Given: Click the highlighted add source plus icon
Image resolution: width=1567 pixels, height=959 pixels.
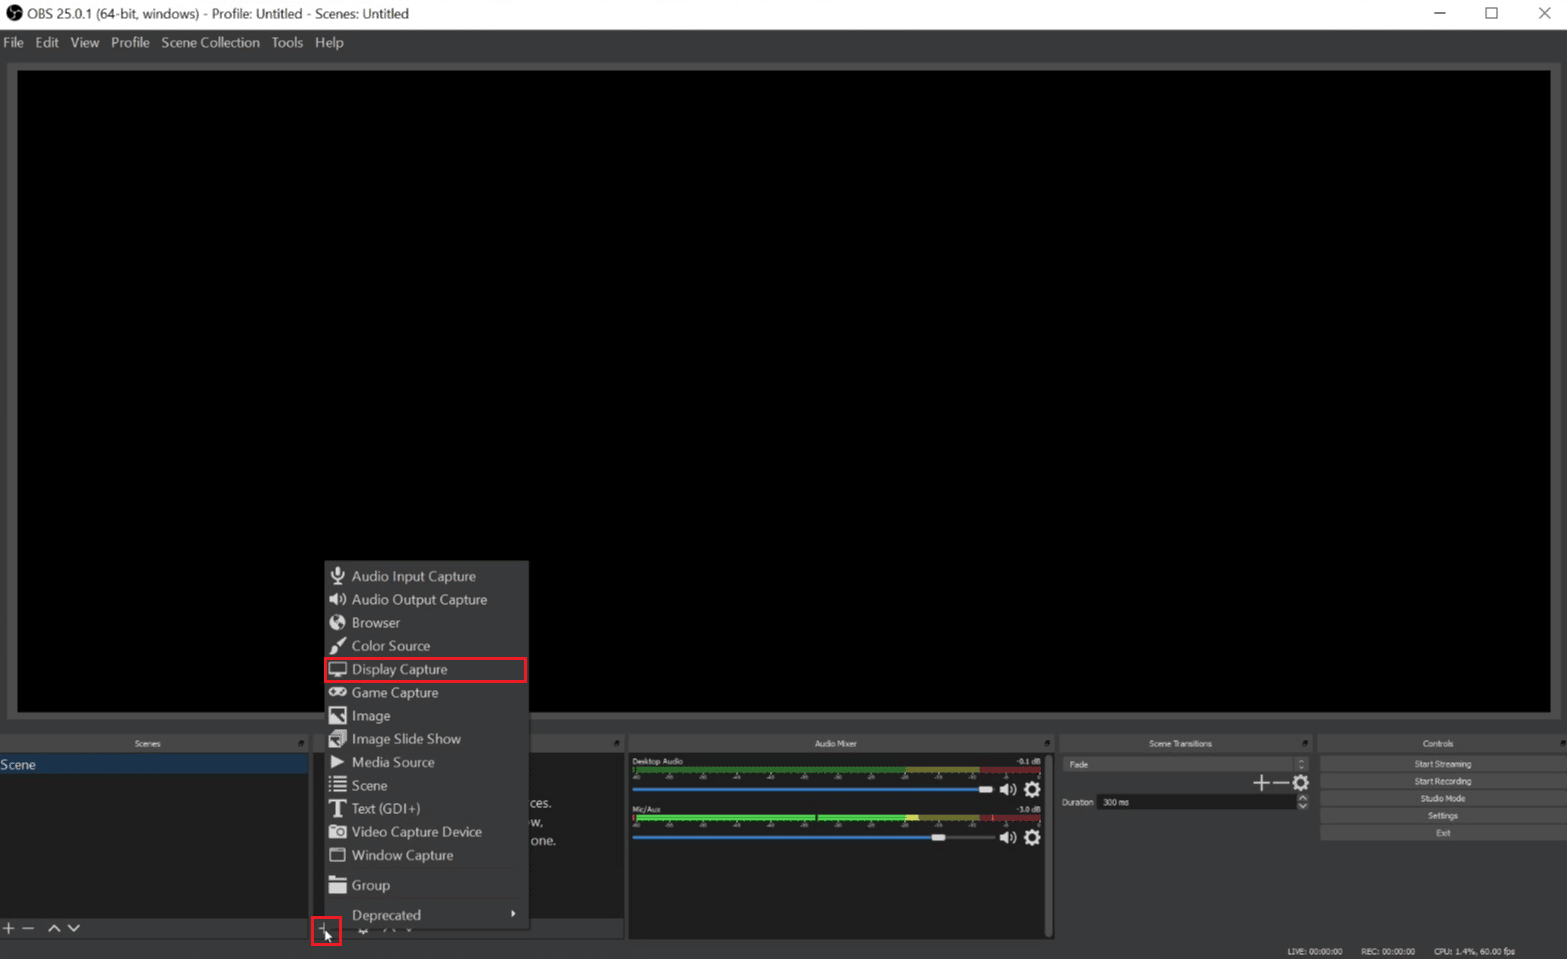Looking at the screenshot, I should [x=326, y=930].
